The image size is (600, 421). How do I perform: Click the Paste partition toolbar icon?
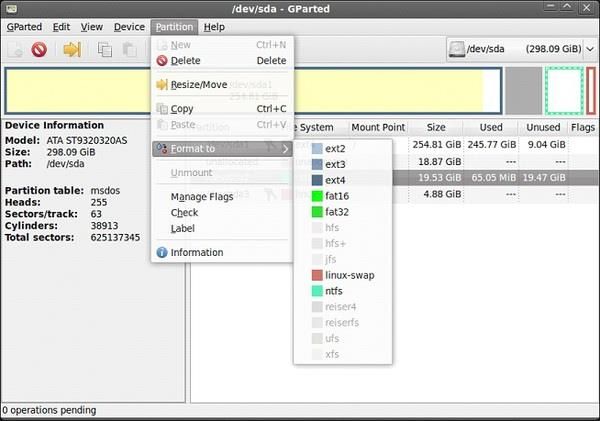[129, 49]
